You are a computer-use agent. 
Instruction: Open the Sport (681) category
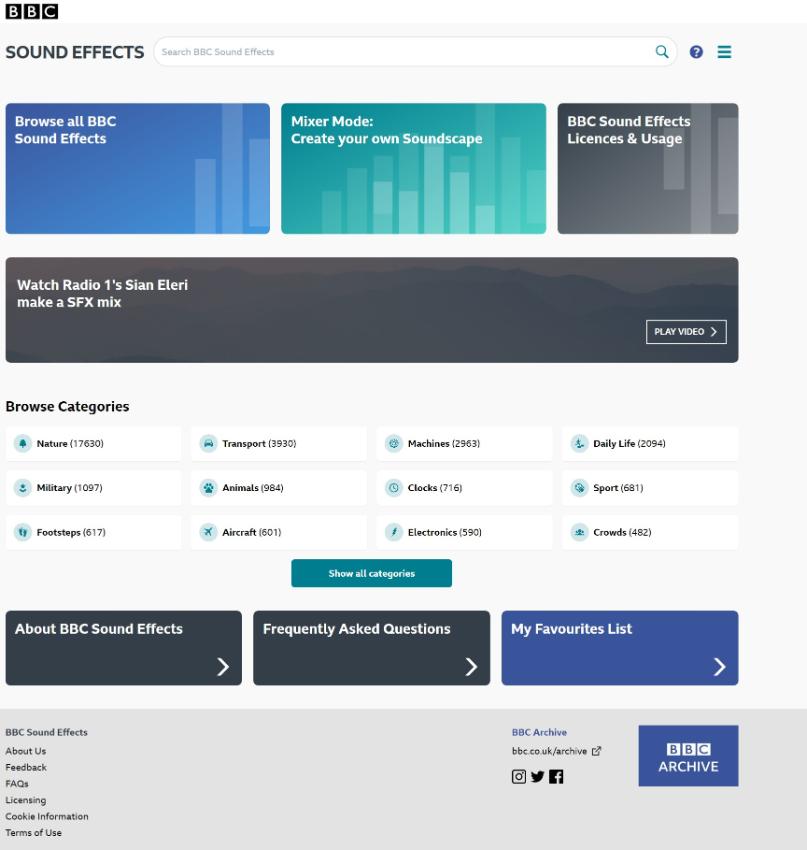click(x=650, y=488)
